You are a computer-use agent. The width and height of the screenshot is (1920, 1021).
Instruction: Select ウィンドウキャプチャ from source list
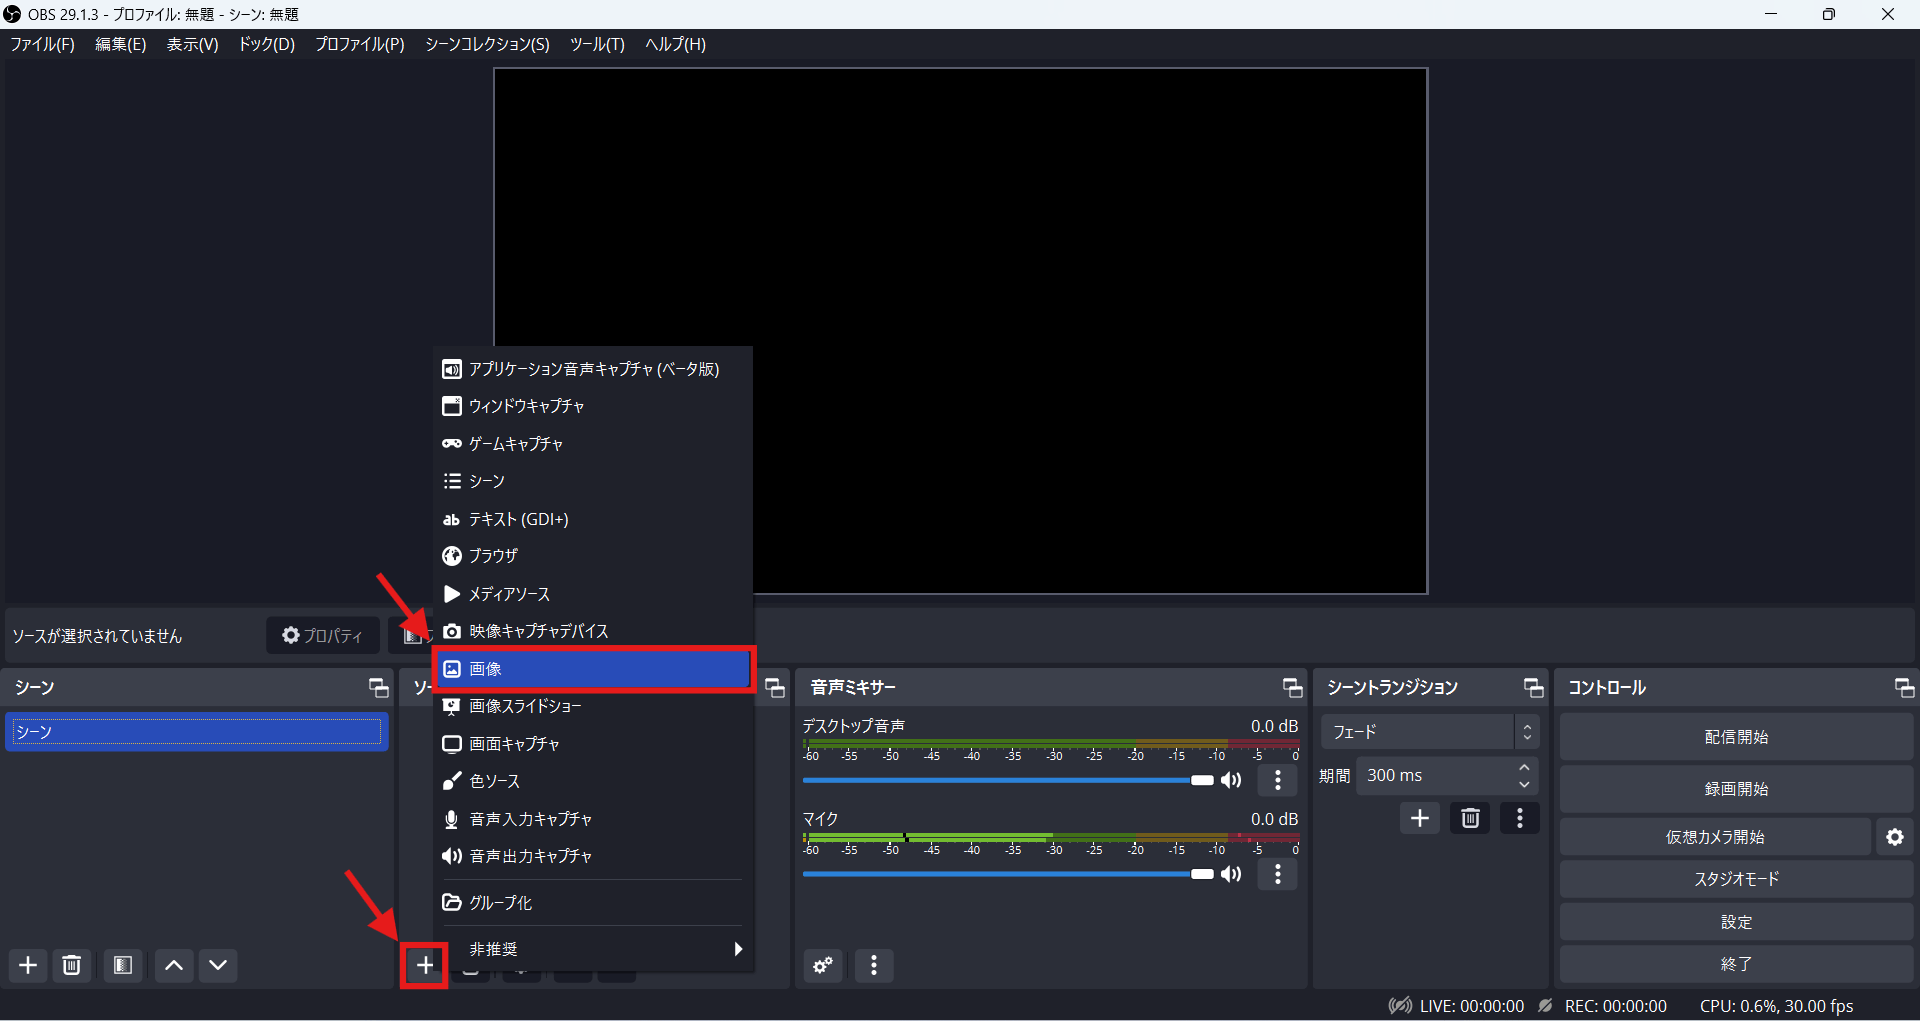pyautogui.click(x=593, y=406)
